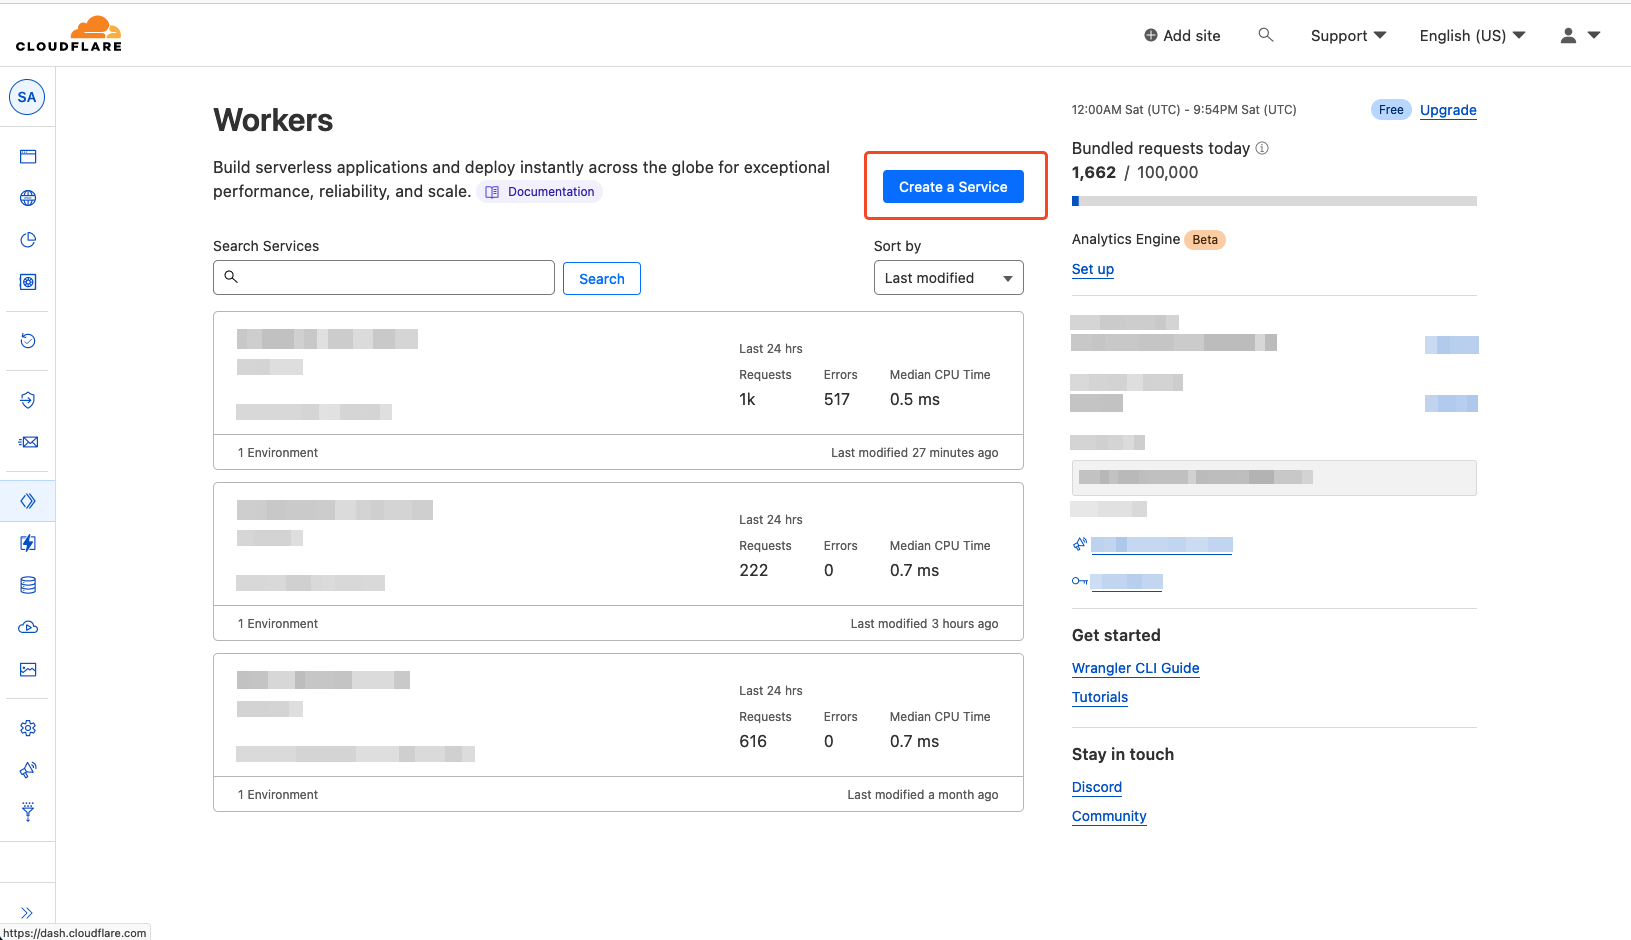Open the Wrangler CLI Guide link

(1135, 668)
